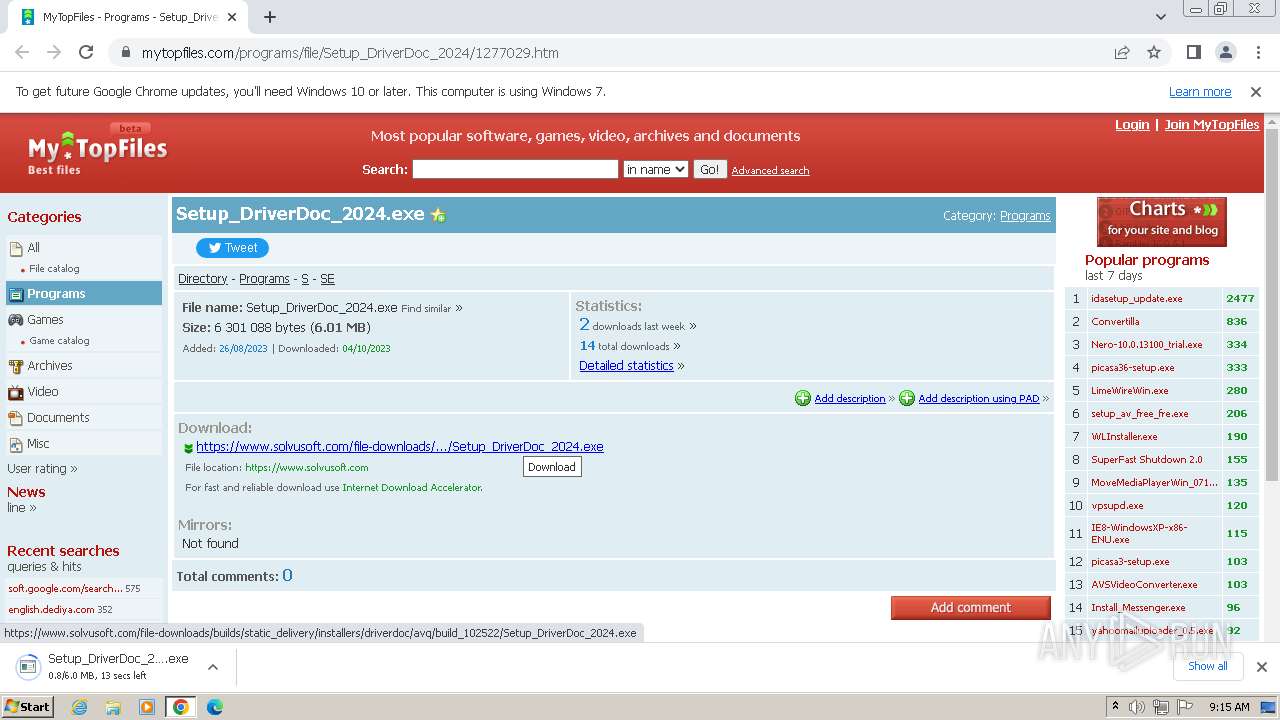This screenshot has width=1280, height=720.
Task: Select Programs category
Action: click(x=84, y=293)
